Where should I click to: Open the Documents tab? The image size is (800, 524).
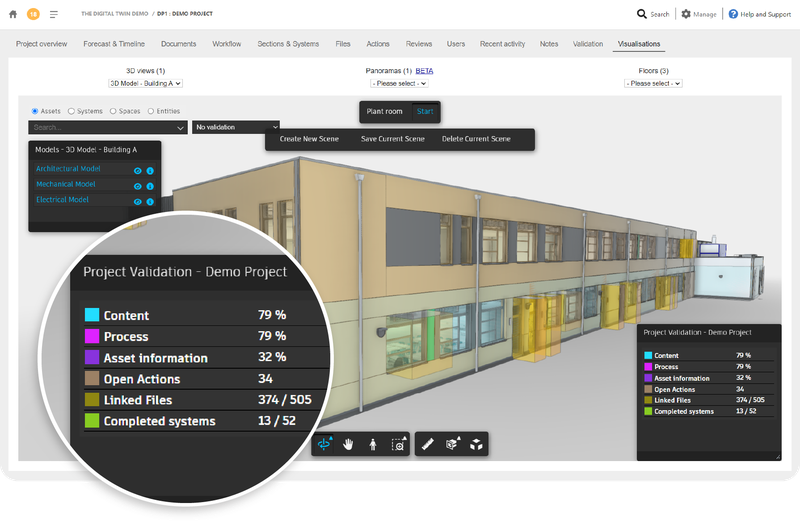pos(179,44)
